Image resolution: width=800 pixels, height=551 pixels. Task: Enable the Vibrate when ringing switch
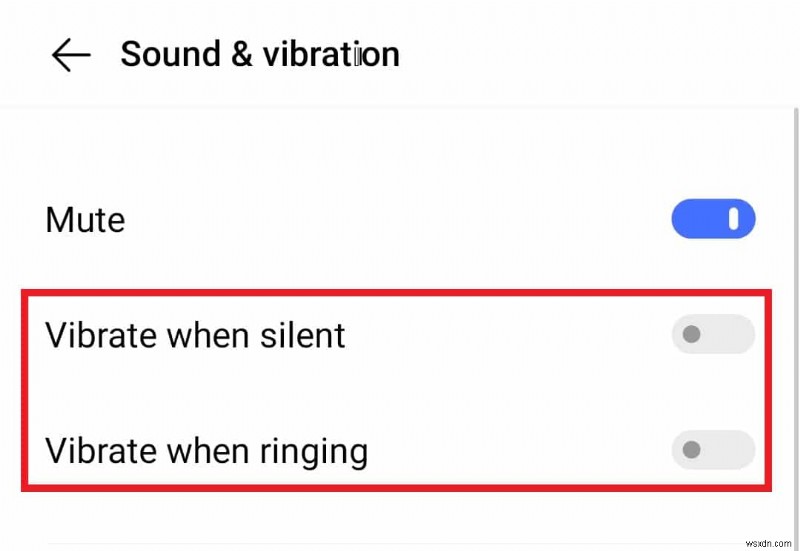click(x=713, y=450)
